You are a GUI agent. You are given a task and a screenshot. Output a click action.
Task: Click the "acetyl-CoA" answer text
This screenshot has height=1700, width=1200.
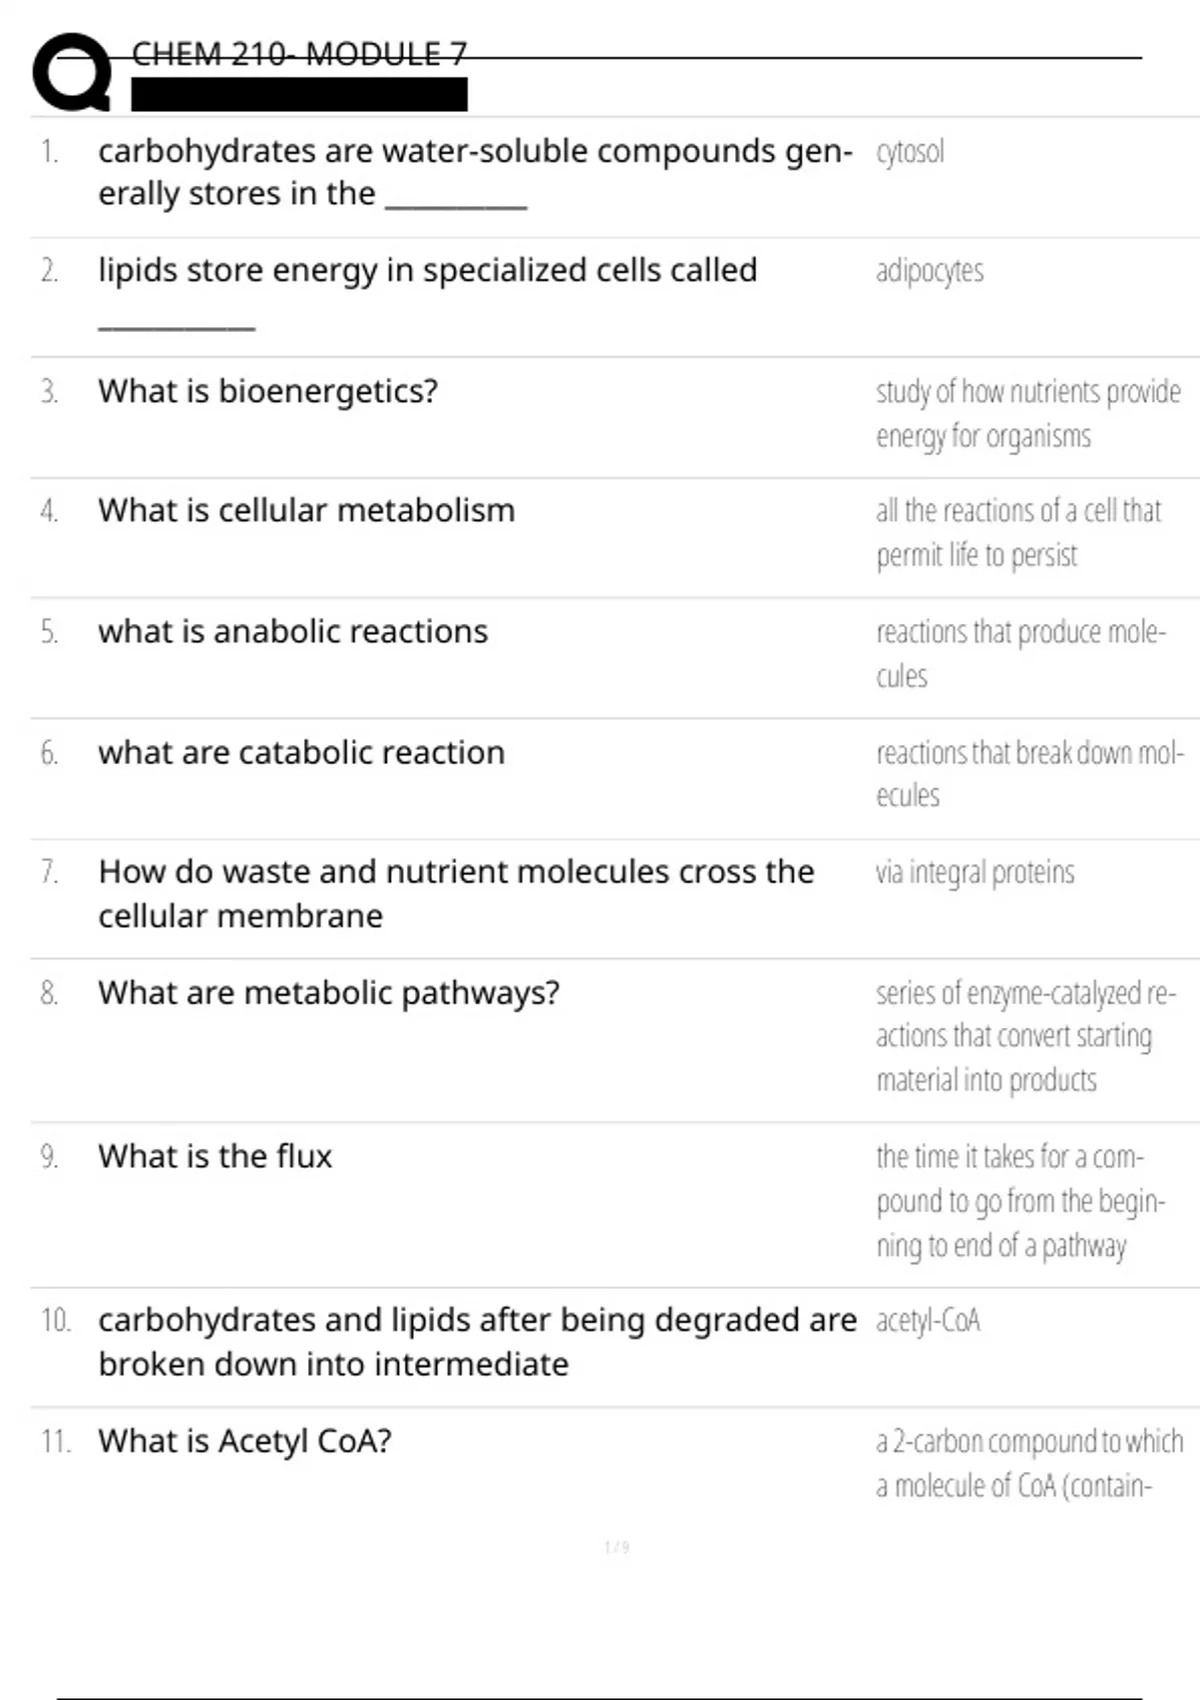click(928, 1321)
